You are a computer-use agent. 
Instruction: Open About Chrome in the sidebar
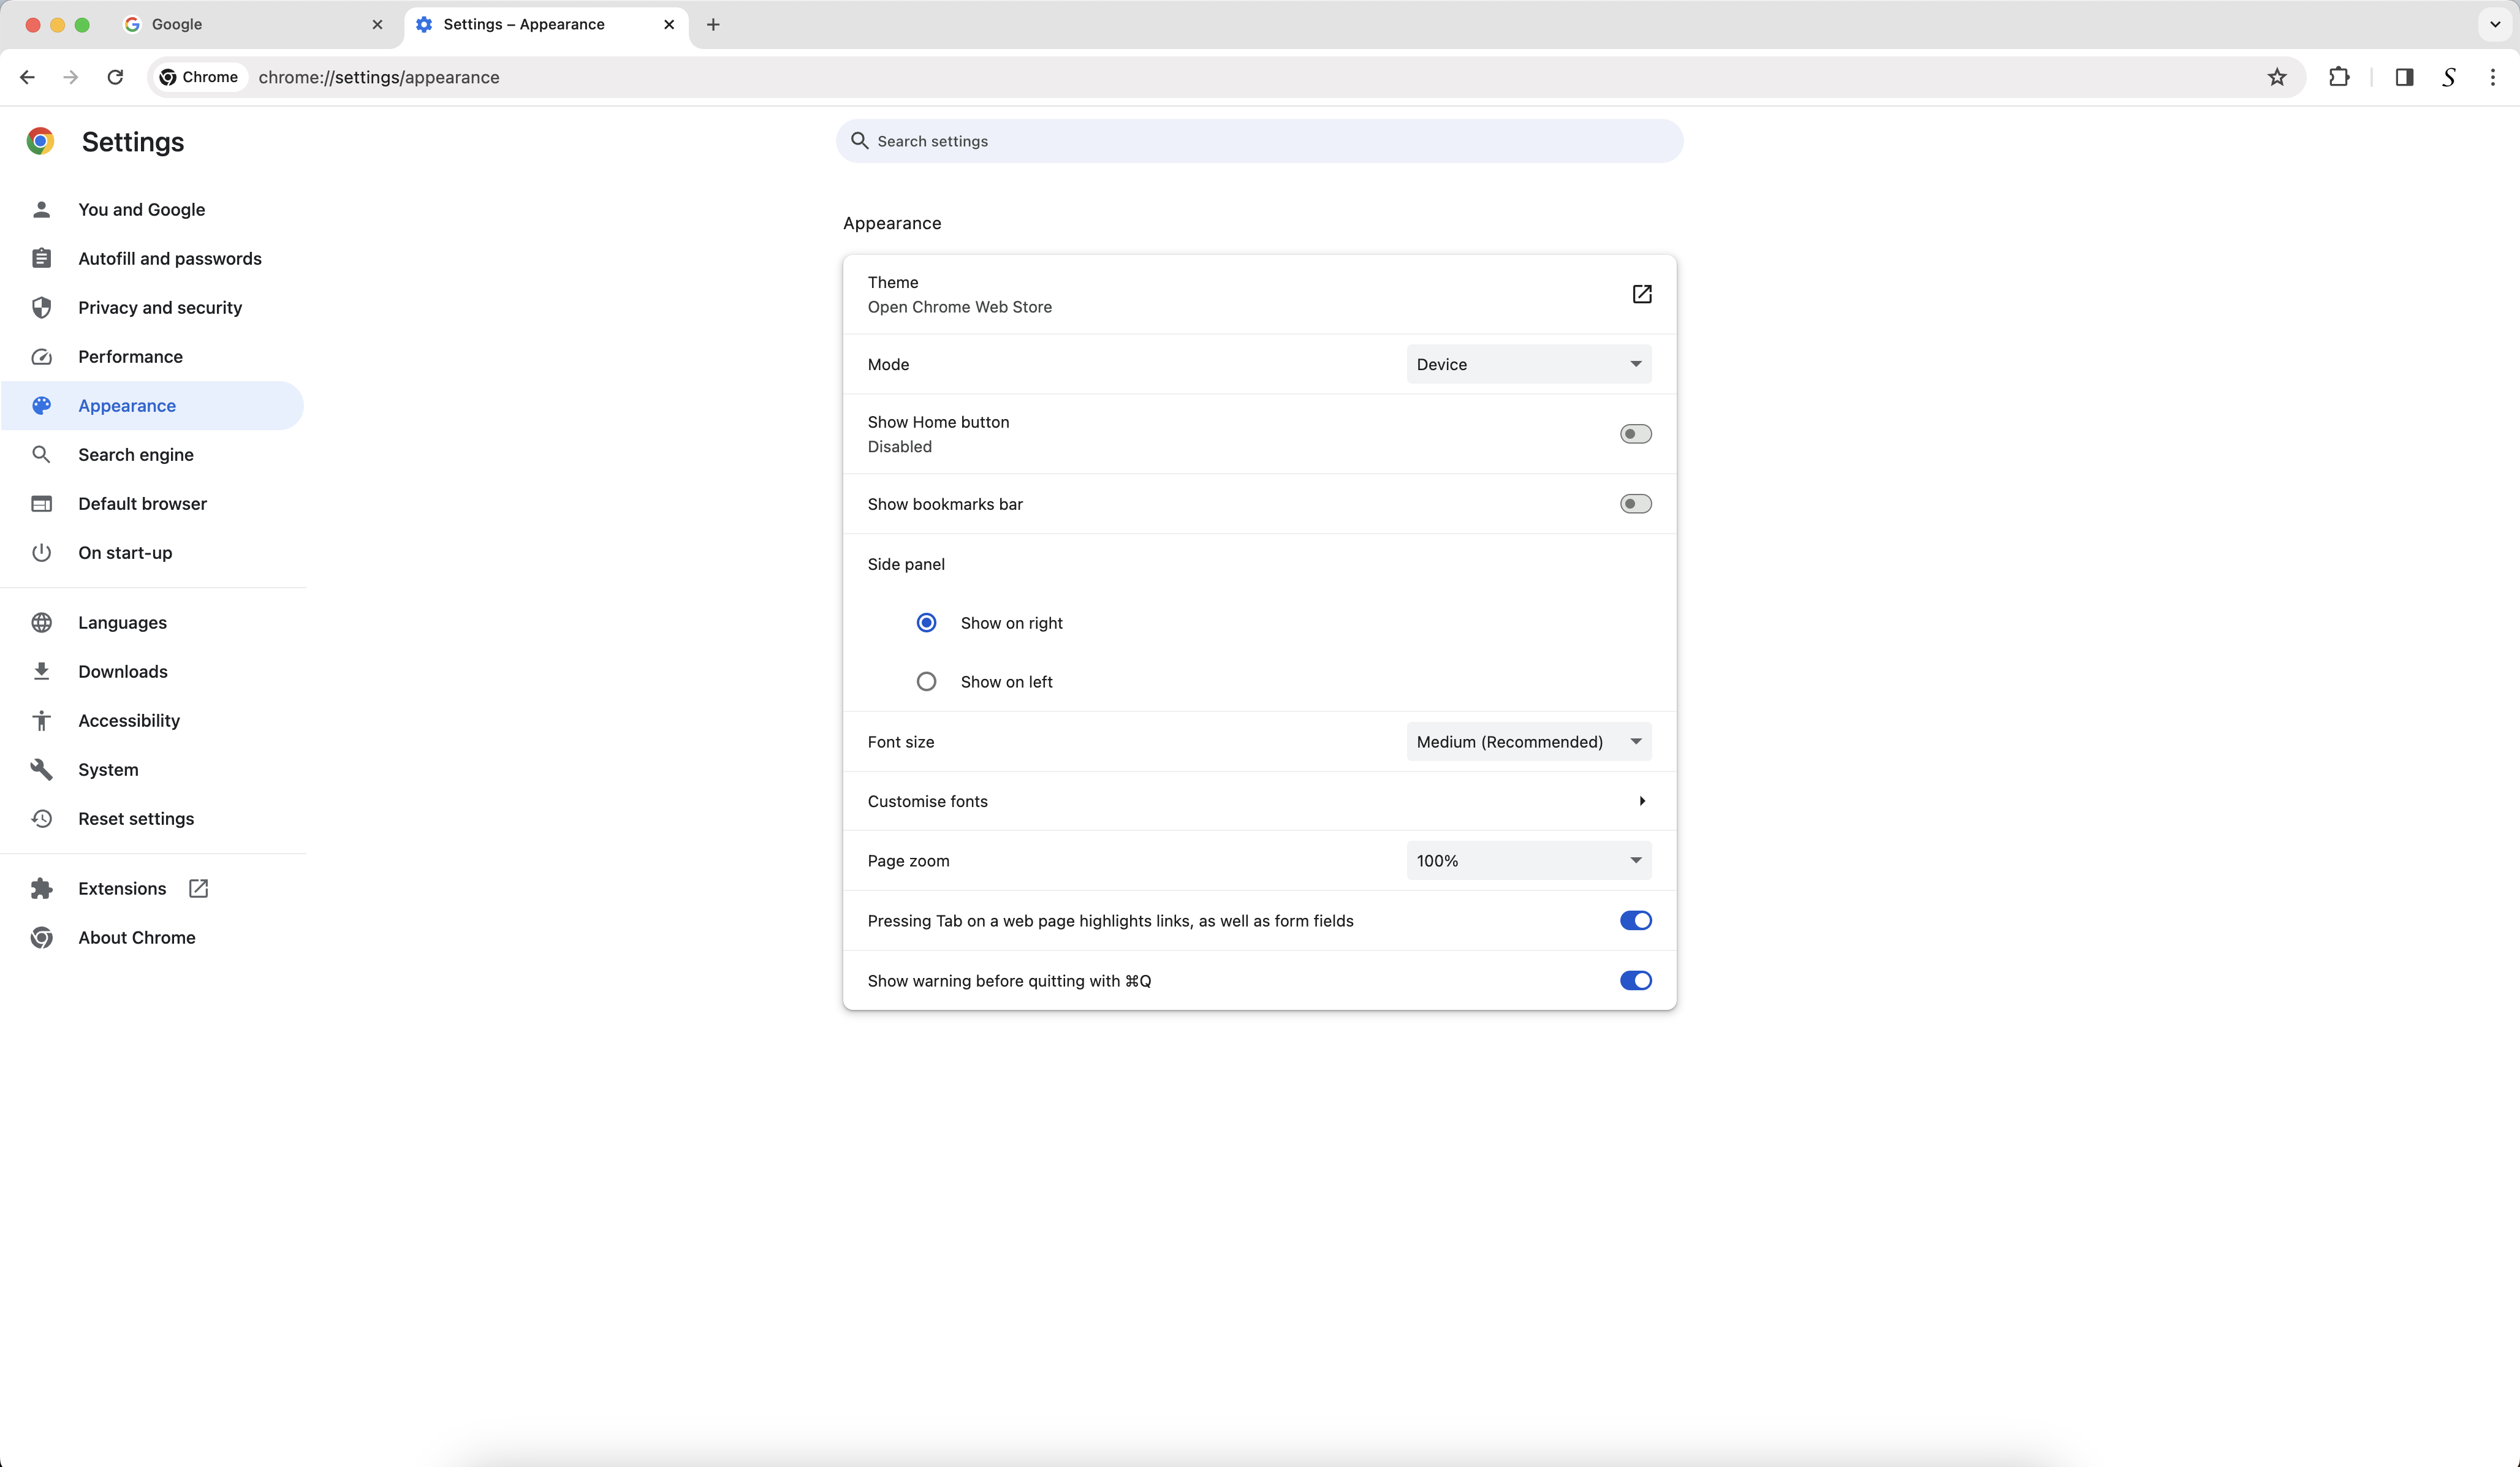coord(137,938)
